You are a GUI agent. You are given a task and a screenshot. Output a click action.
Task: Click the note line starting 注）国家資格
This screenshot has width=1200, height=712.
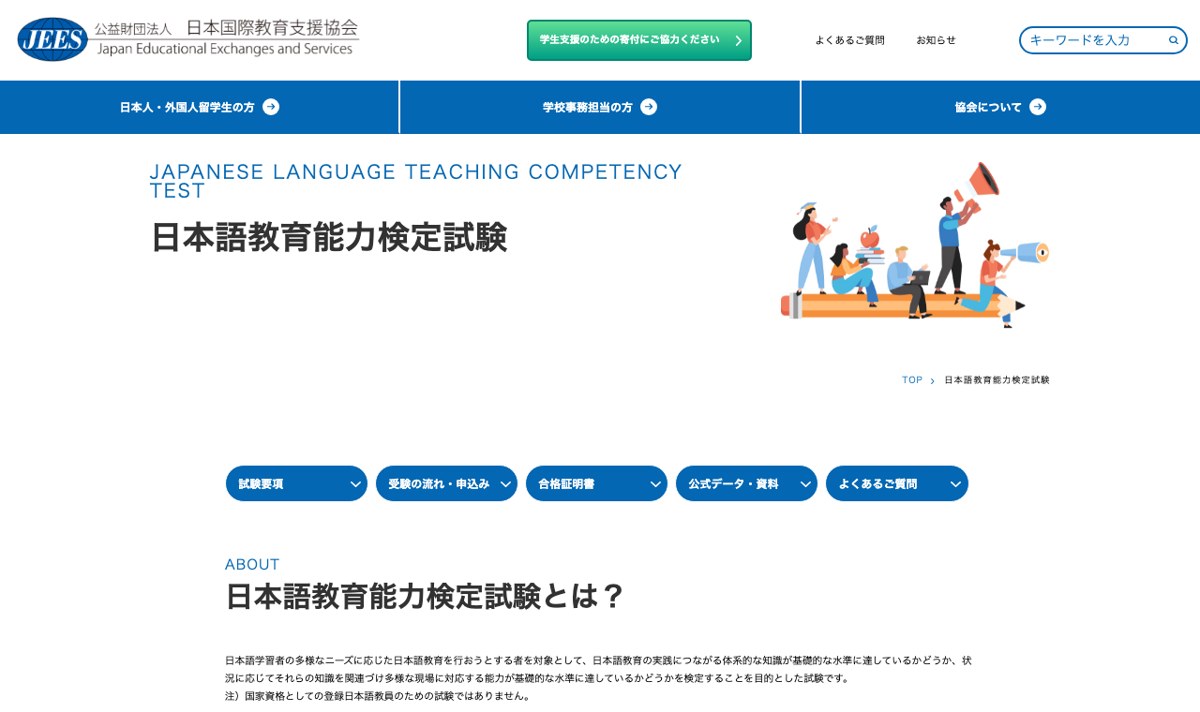(x=378, y=696)
